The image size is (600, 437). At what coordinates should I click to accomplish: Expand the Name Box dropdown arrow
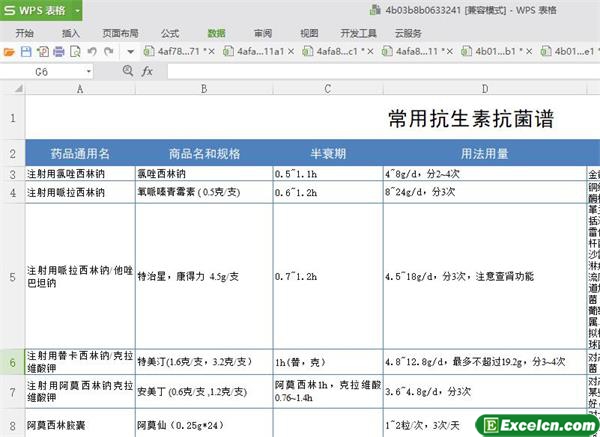click(x=88, y=72)
